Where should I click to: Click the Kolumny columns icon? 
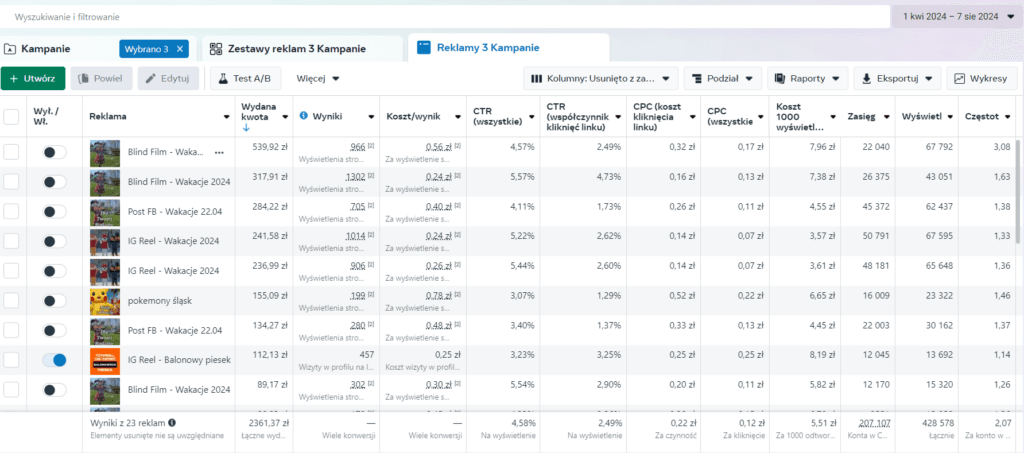536,78
